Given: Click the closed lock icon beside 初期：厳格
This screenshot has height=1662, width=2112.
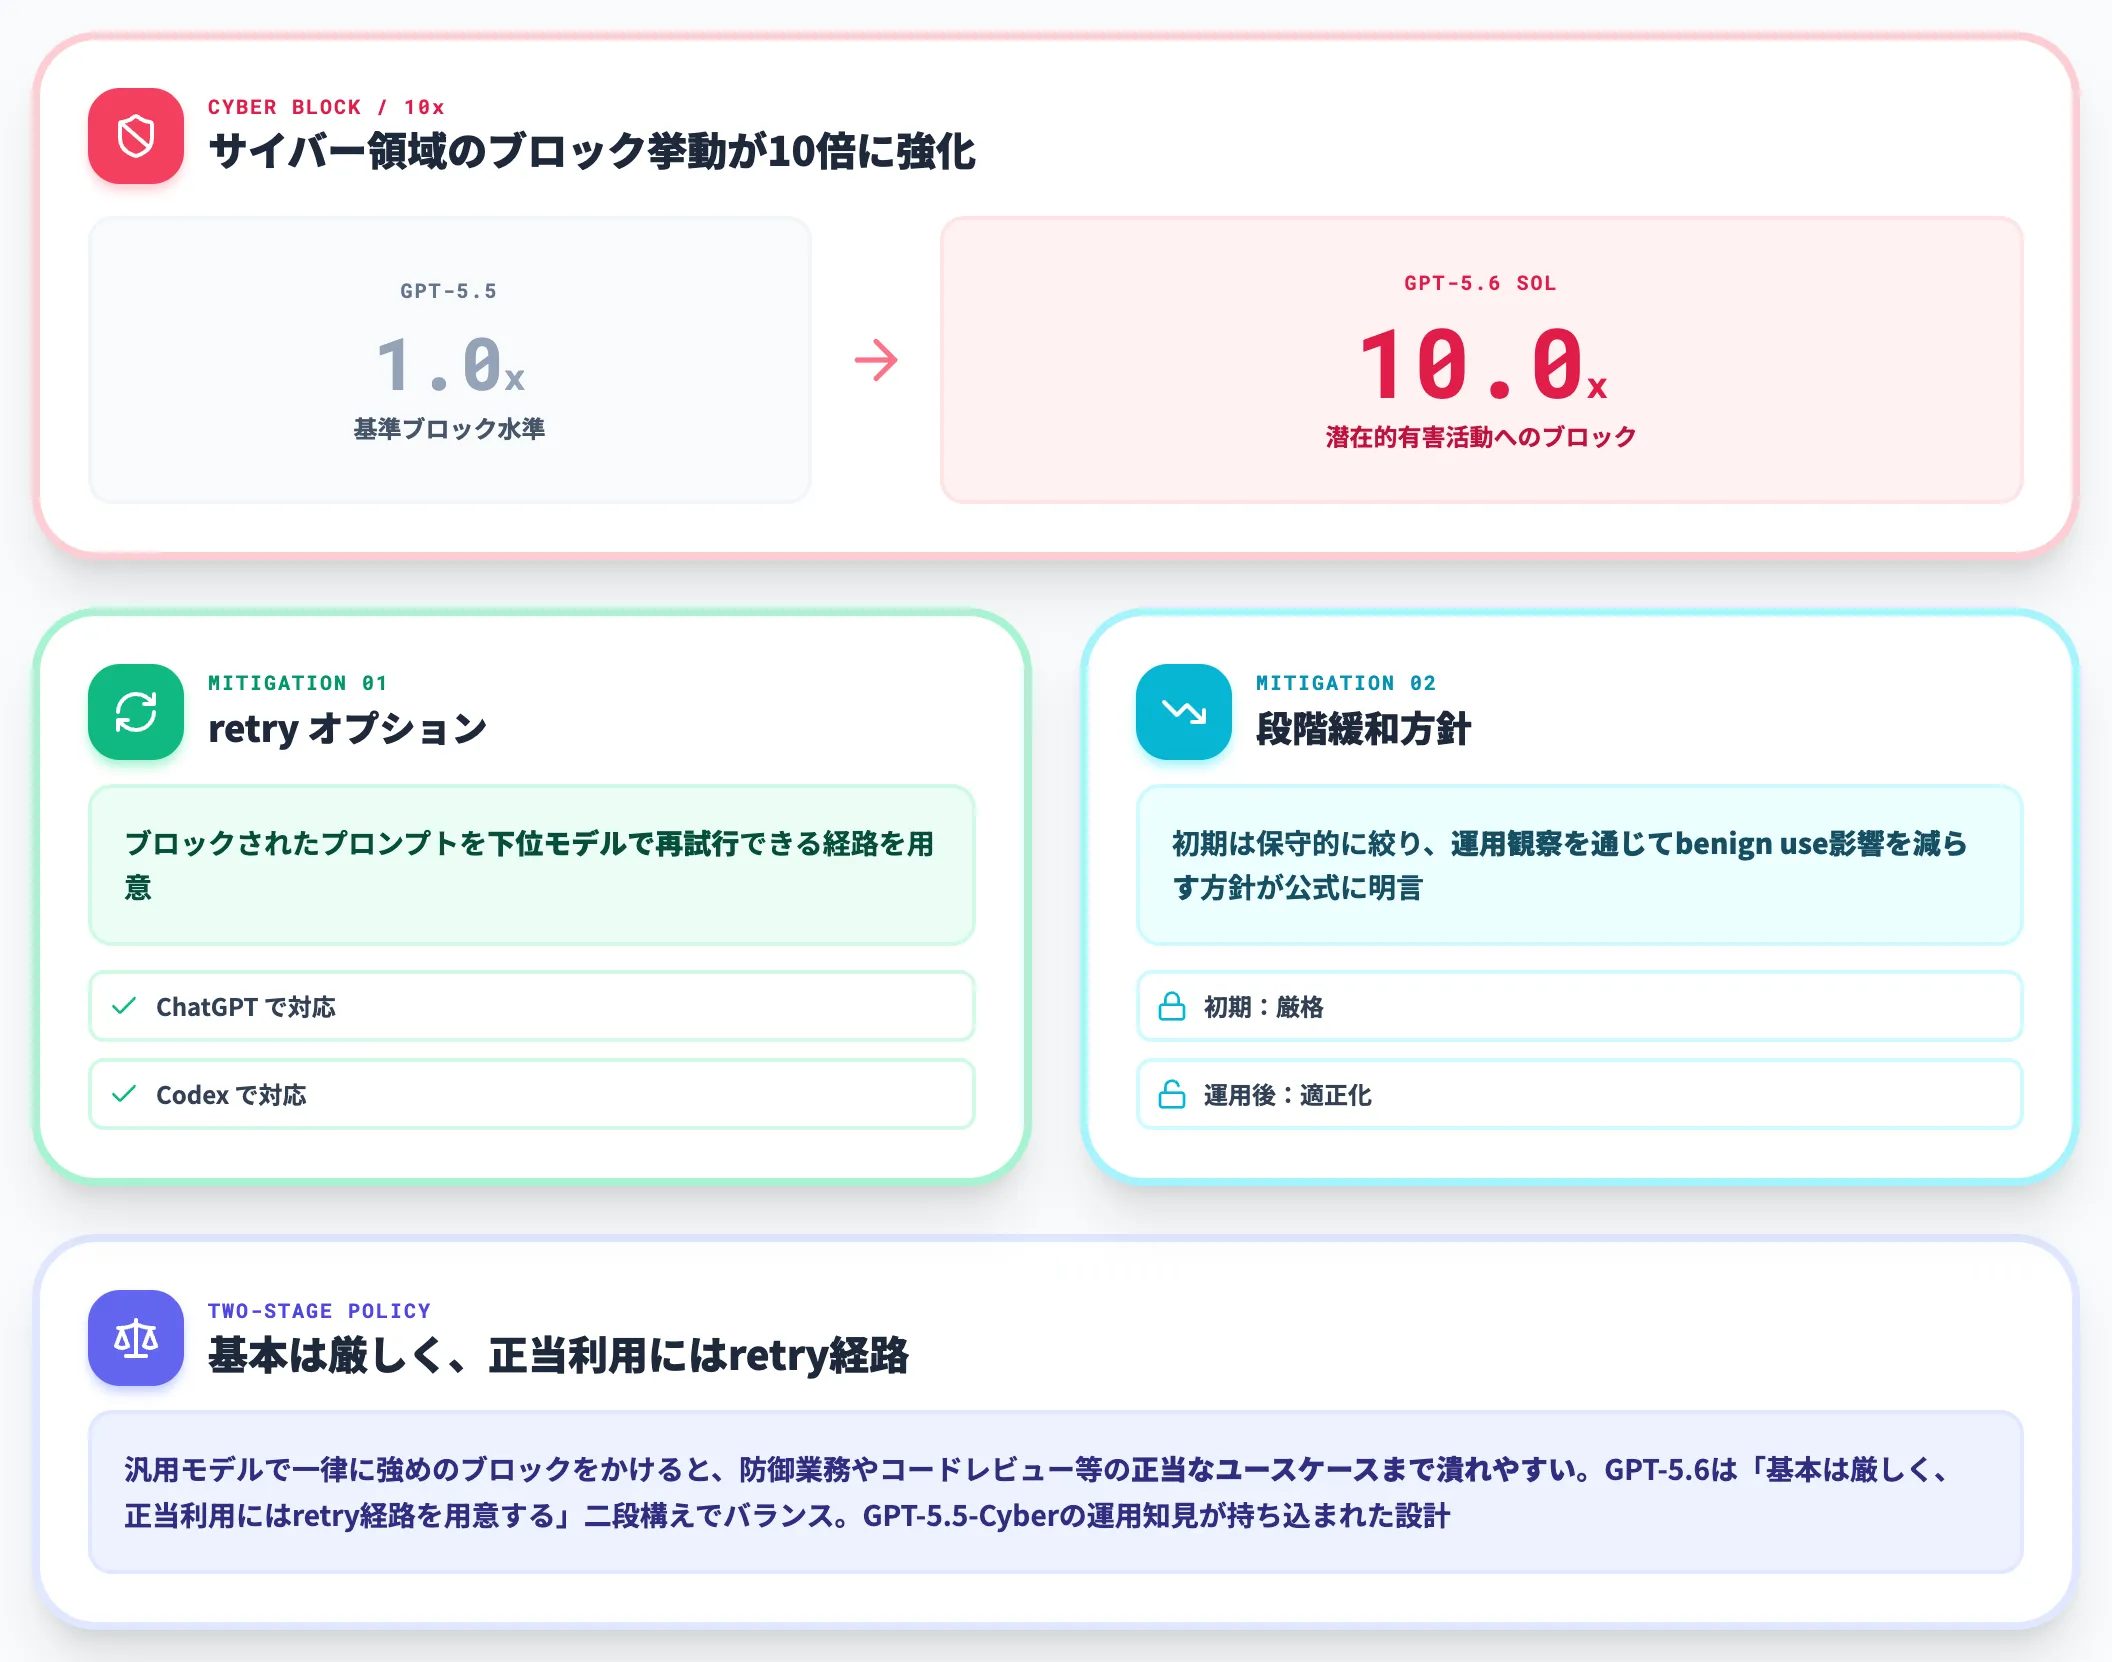Looking at the screenshot, I should tap(1172, 1006).
